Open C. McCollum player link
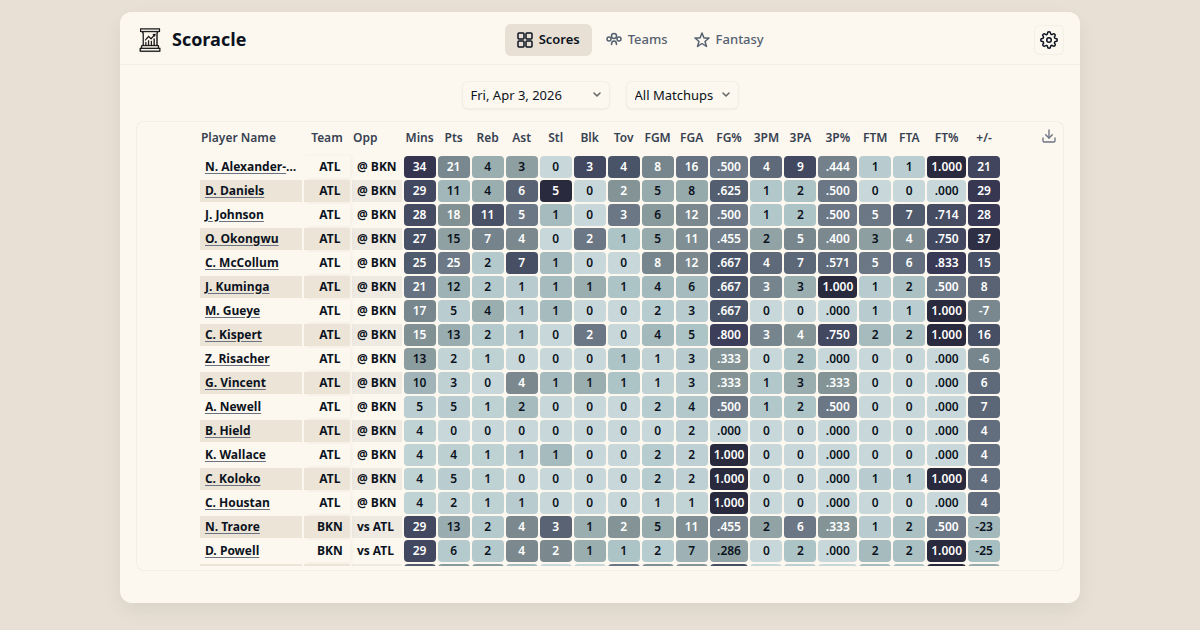This screenshot has width=1200, height=630. [x=242, y=263]
